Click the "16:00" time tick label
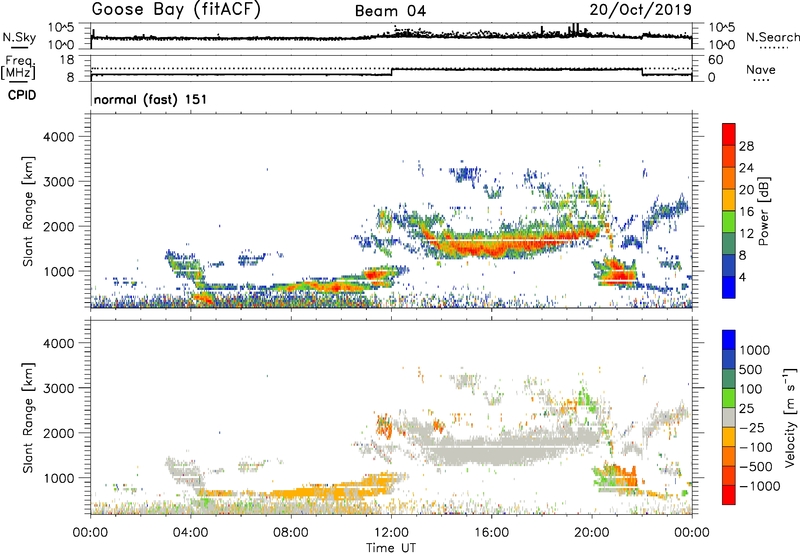Image resolution: width=800 pixels, height=554 pixels. tap(491, 533)
